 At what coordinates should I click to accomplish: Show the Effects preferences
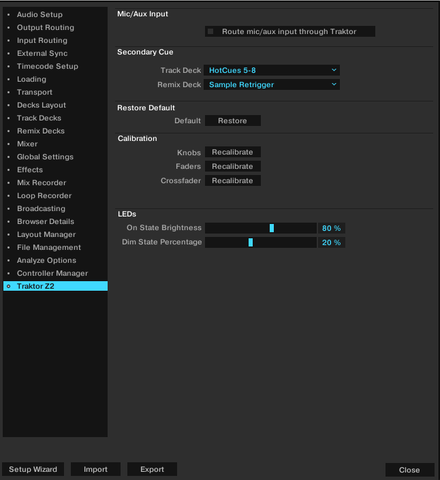coord(30,170)
